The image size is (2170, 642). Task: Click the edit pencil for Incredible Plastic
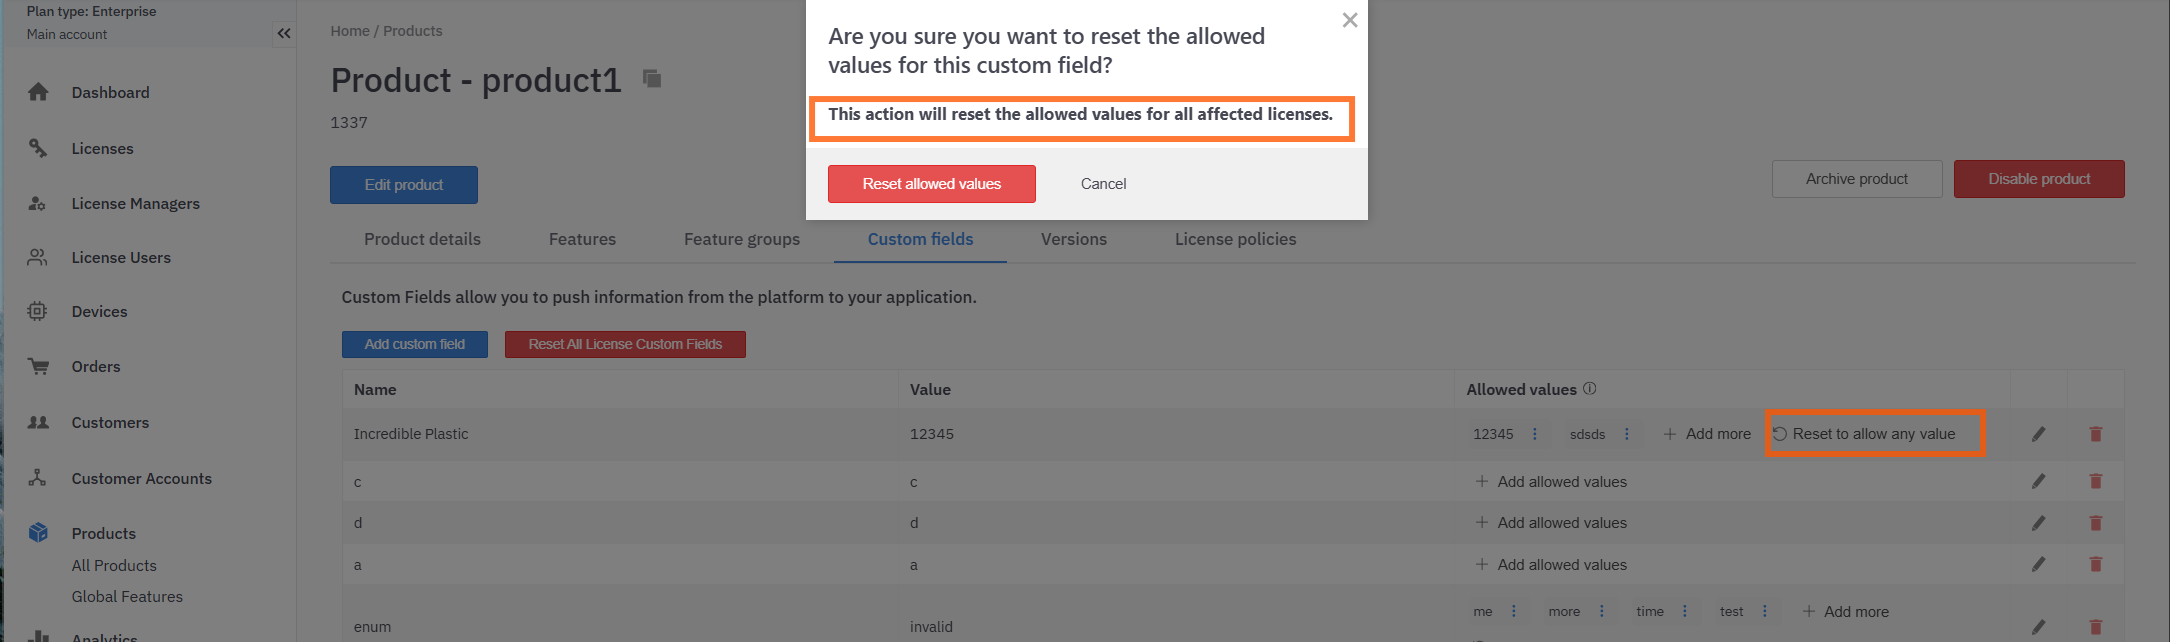[x=2038, y=434]
